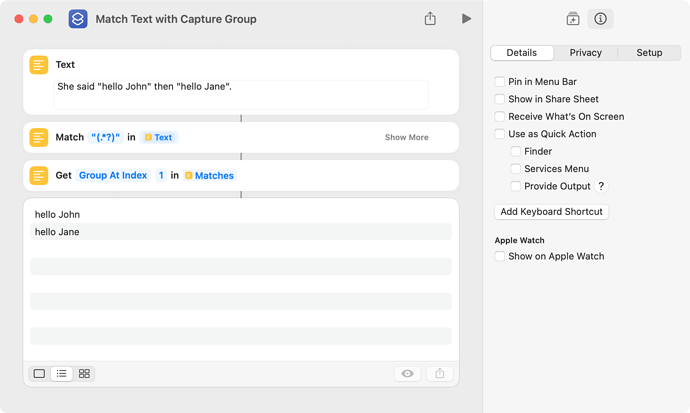Click Add Keyboard Shortcut button
Screen dimensions: 690x413
pyautogui.click(x=551, y=212)
